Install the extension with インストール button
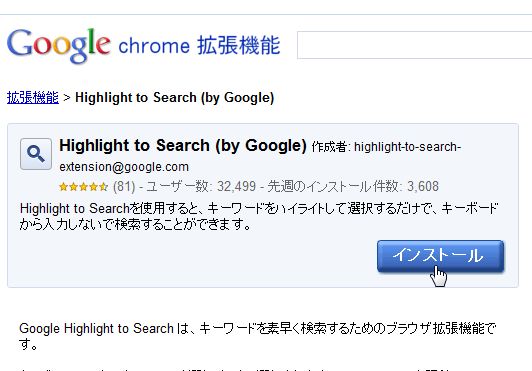The width and height of the screenshot is (532, 371). 440,256
